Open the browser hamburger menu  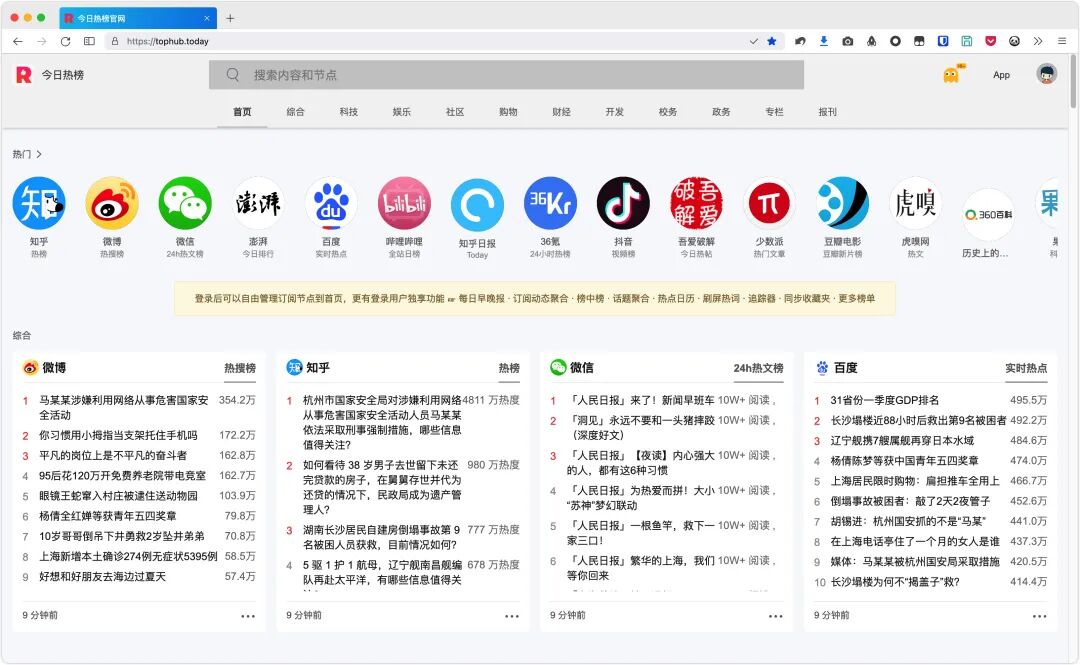(x=1062, y=41)
